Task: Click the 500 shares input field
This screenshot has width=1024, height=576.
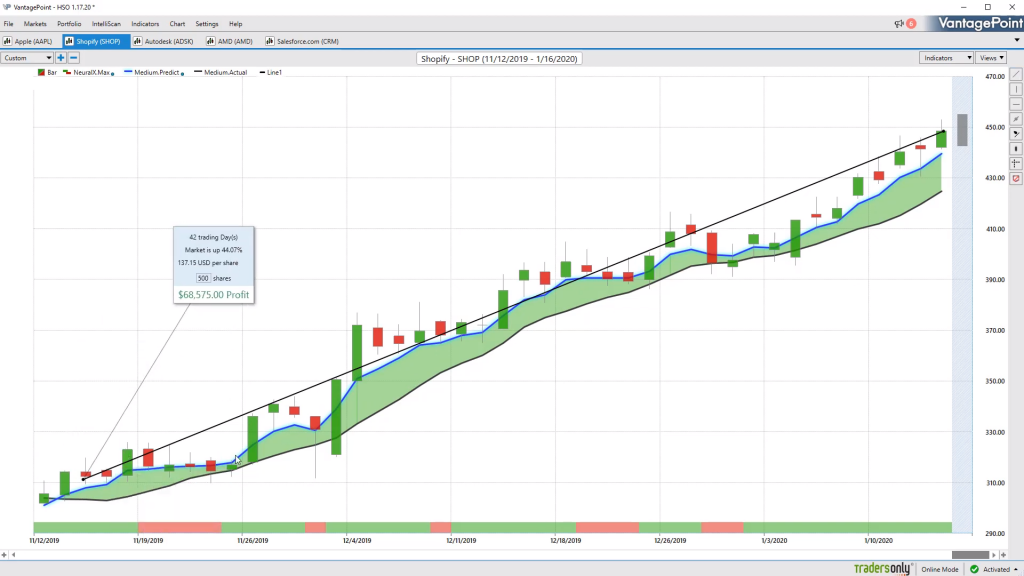Action: point(203,278)
